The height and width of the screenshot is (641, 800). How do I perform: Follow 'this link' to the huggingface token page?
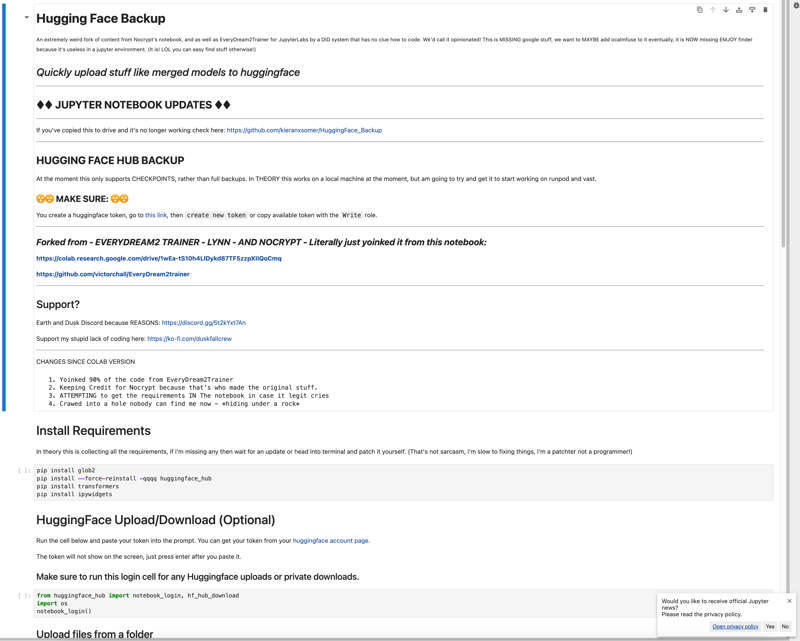[x=156, y=215]
